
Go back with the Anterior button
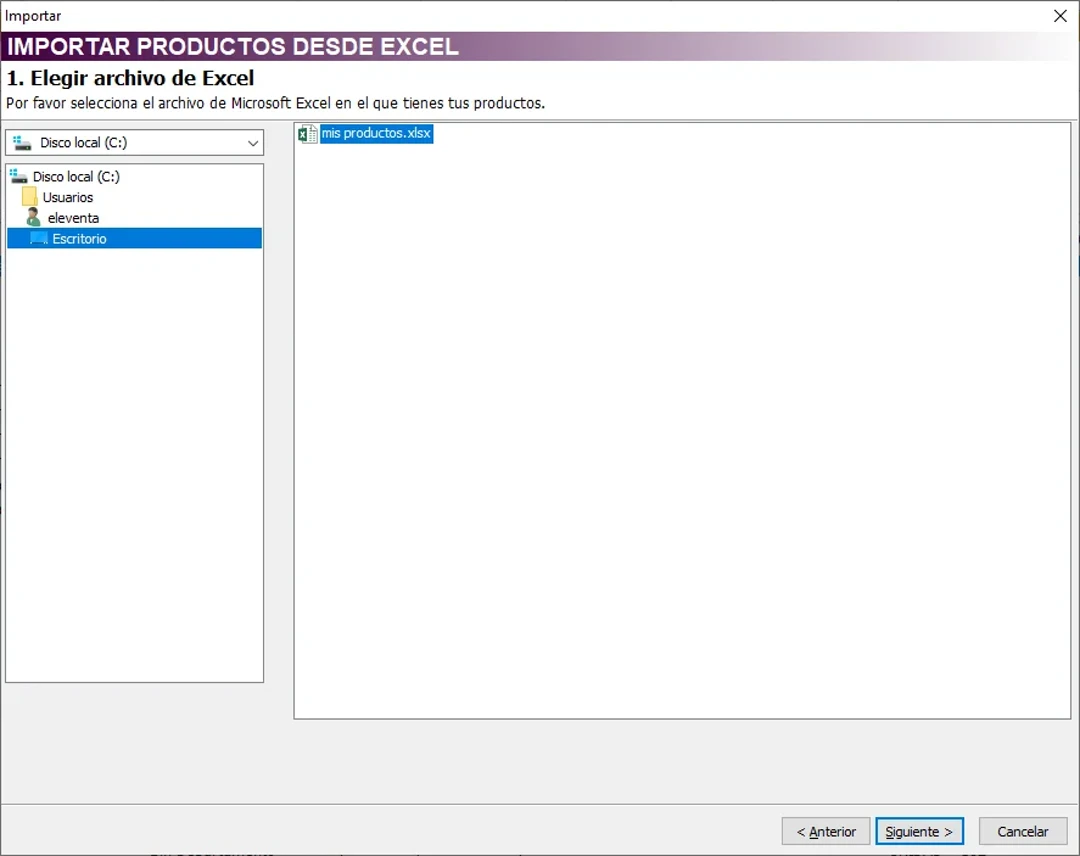(826, 831)
